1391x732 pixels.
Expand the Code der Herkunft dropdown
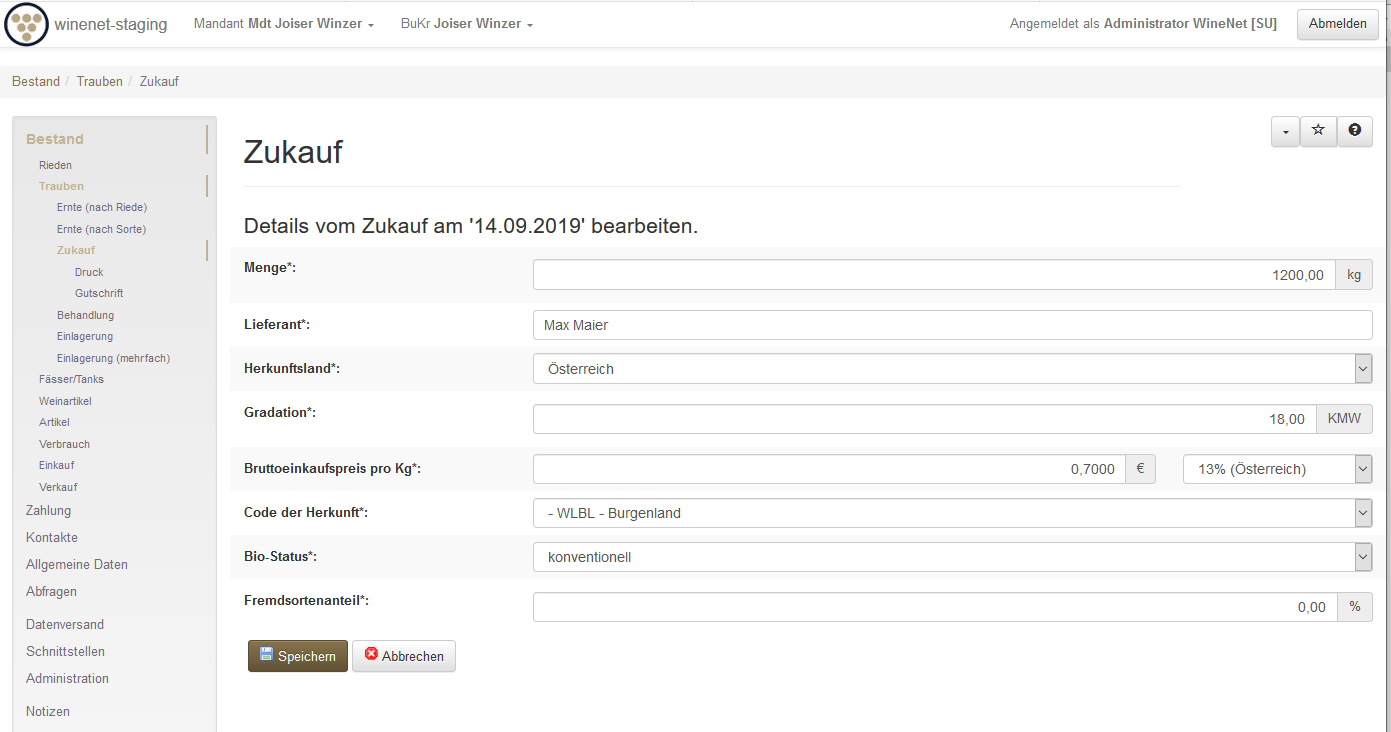[952, 513]
